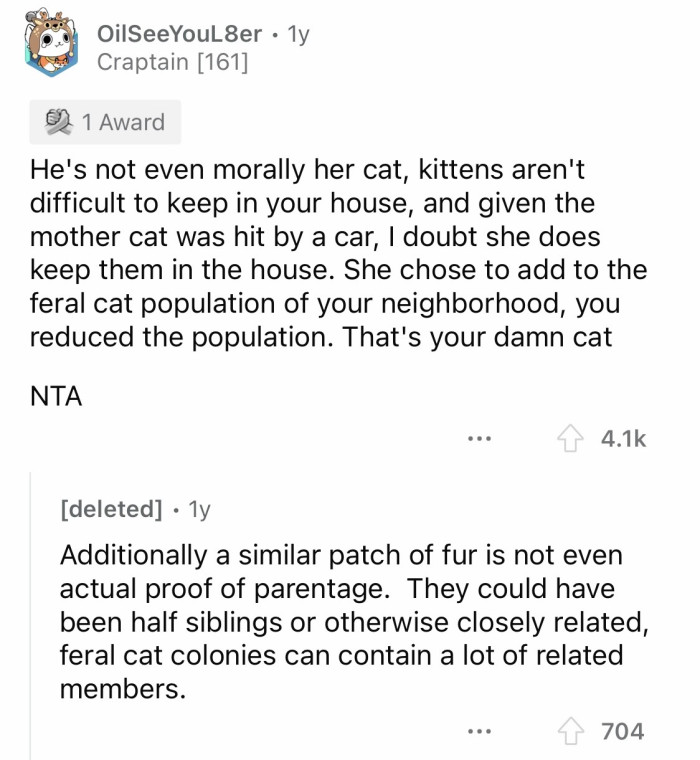Click the [deleted] author name
The height and width of the screenshot is (760, 700).
point(111,509)
